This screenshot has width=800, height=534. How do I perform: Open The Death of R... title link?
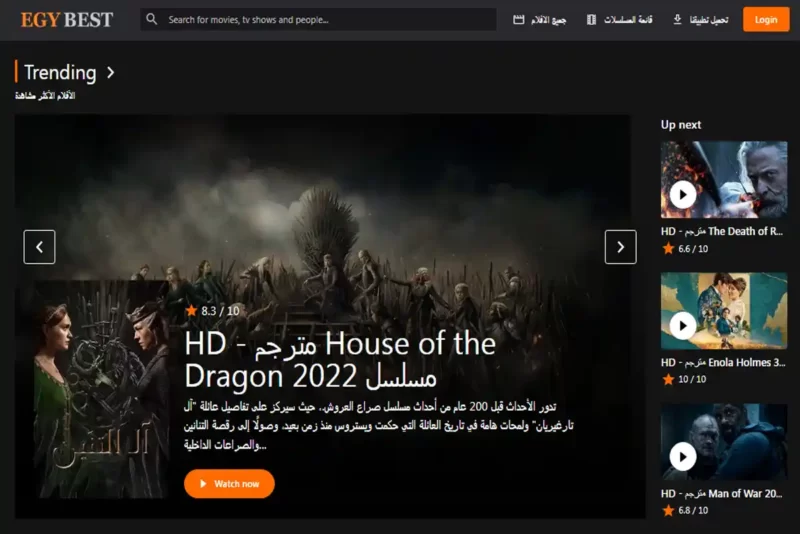coord(721,232)
